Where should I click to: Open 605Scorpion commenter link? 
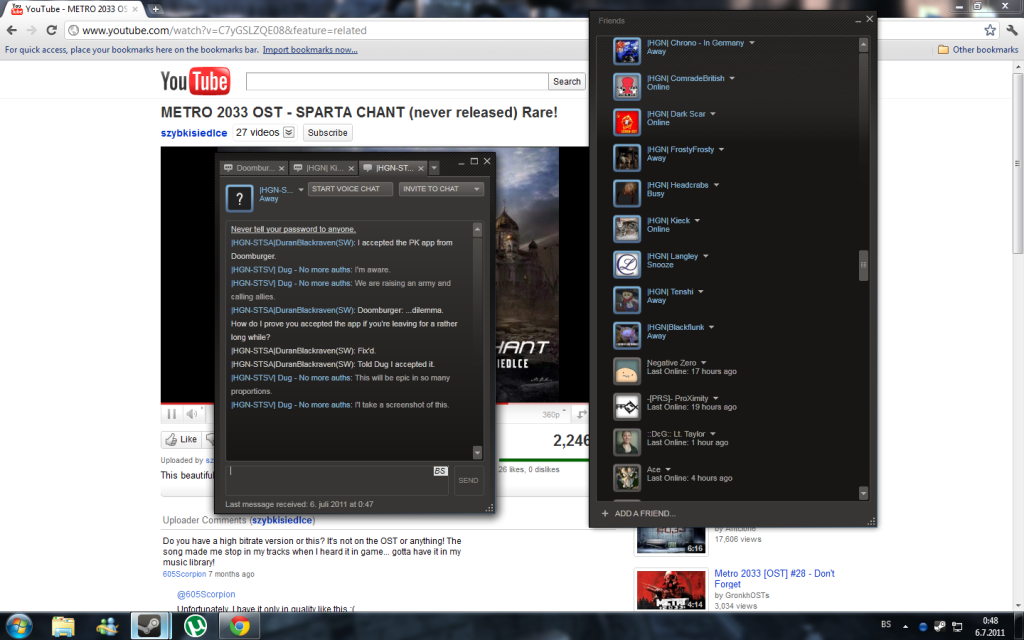(x=184, y=574)
